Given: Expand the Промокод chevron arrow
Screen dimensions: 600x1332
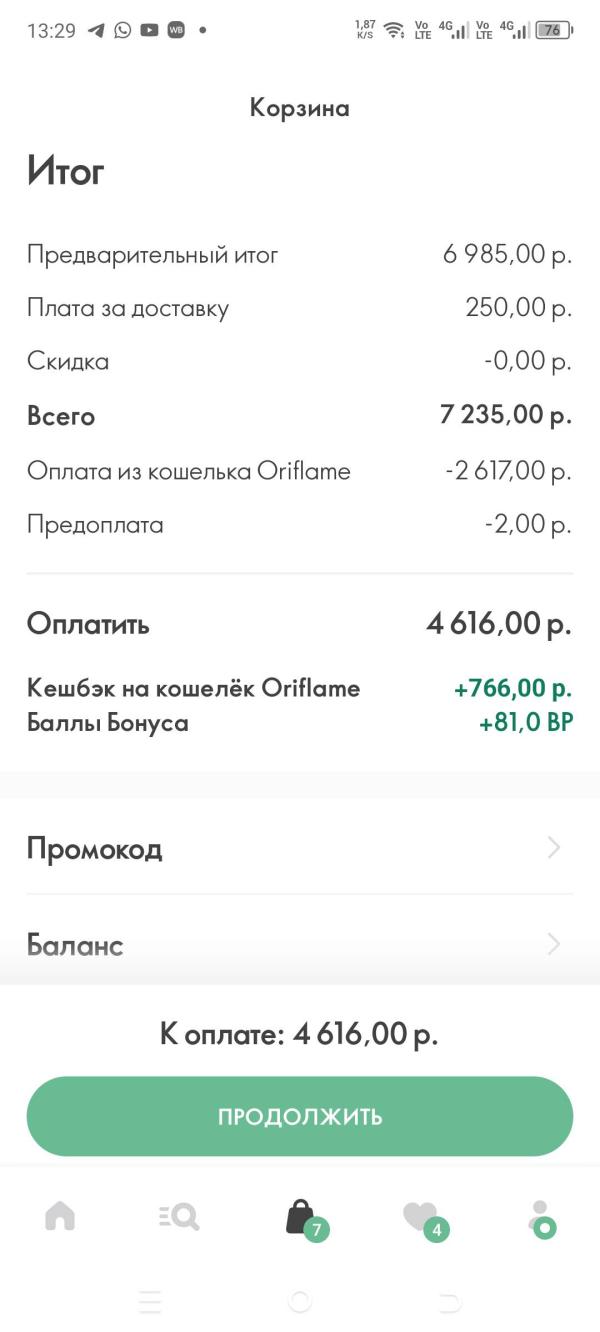Looking at the screenshot, I should tap(555, 848).
